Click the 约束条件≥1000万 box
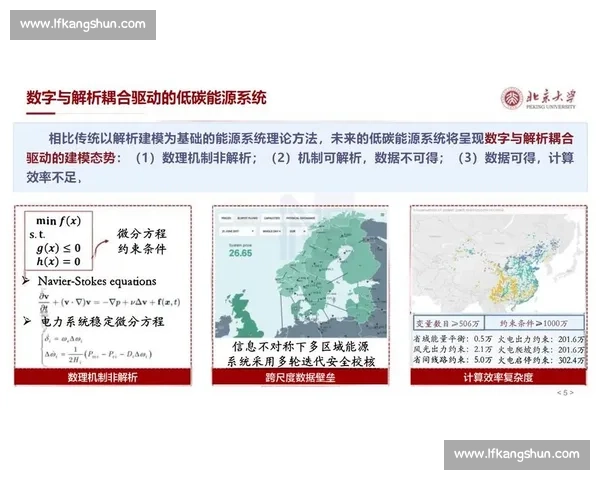600x480 pixels. point(534,323)
